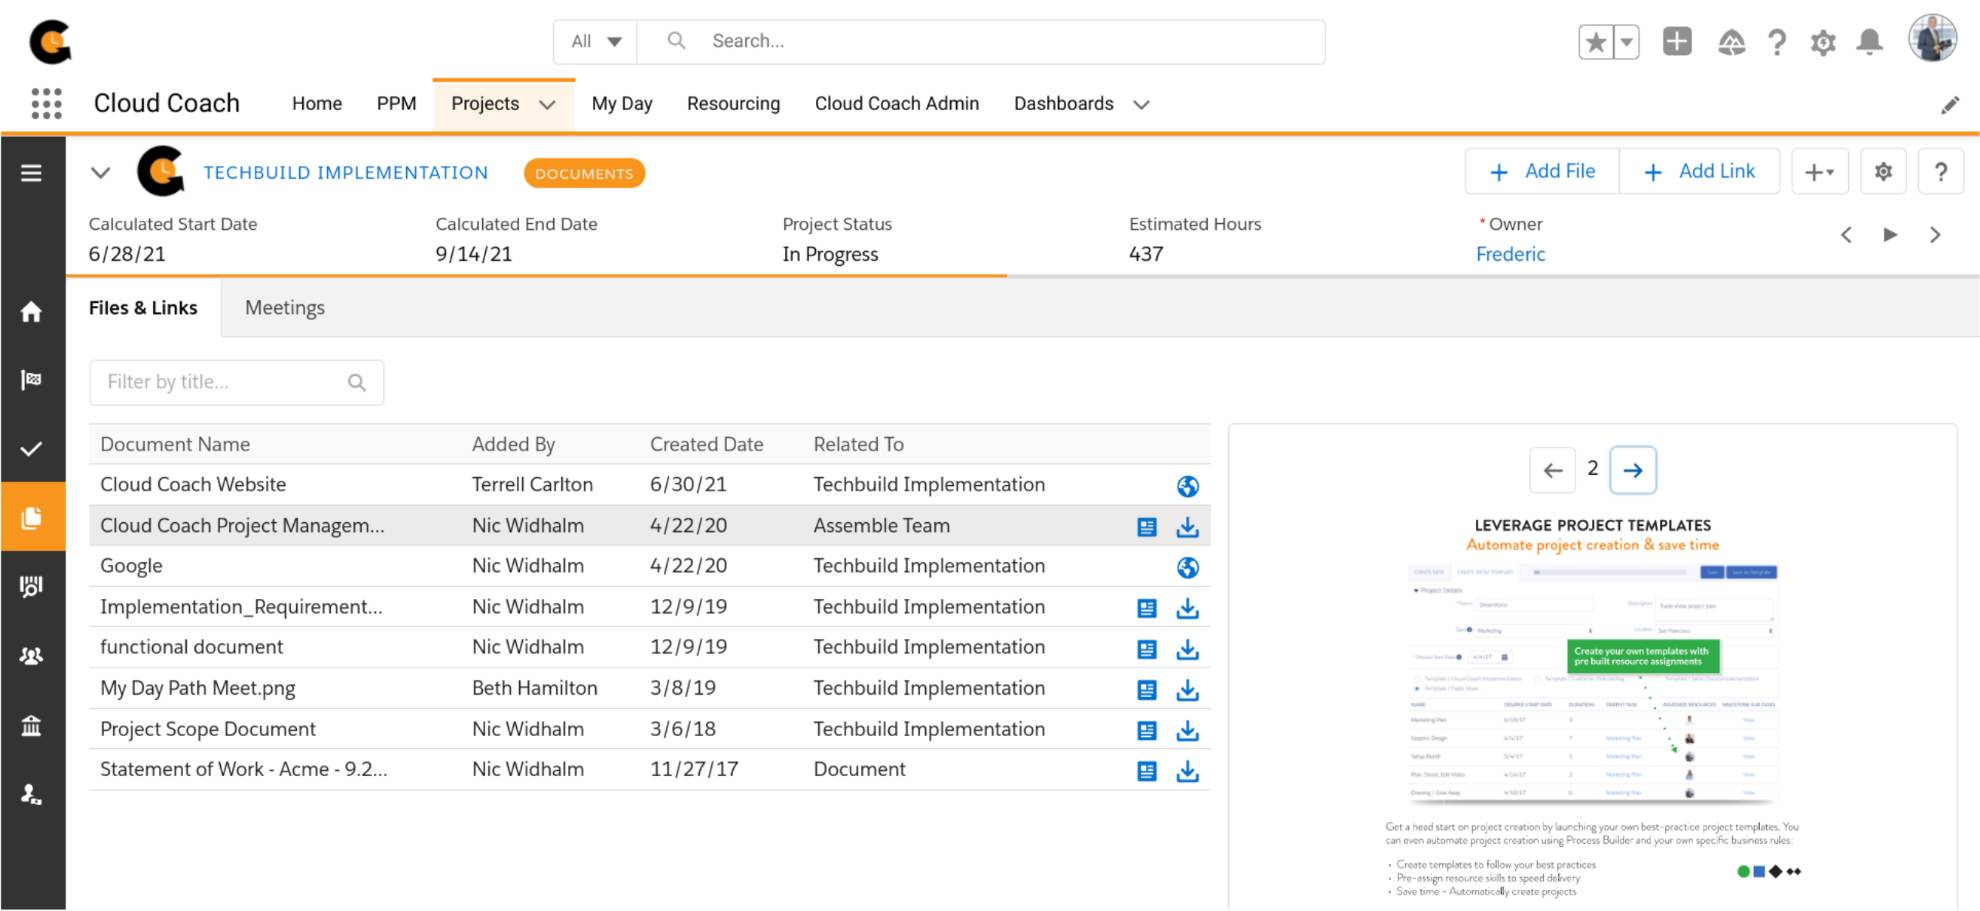Switch to the Meetings tab
Image resolution: width=1980 pixels, height=911 pixels.
click(285, 308)
